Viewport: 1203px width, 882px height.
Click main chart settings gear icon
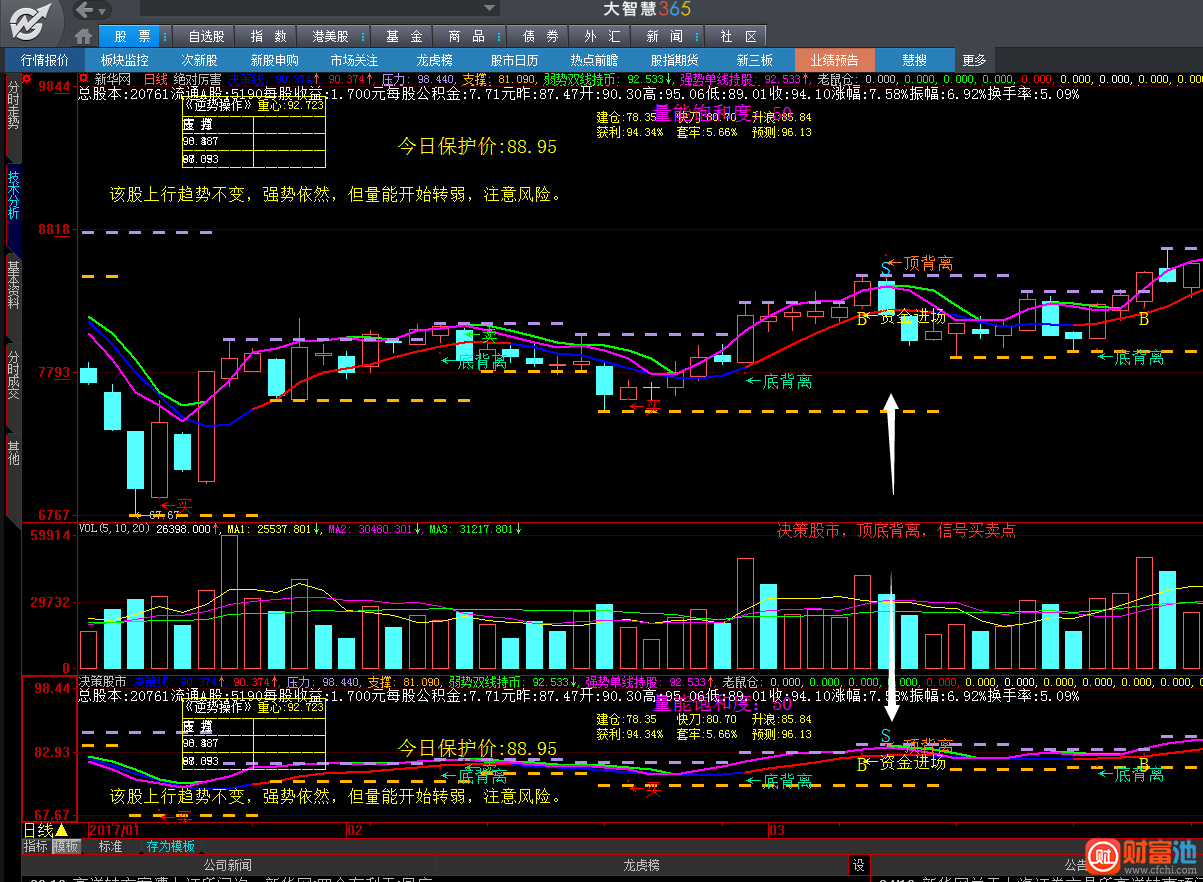tap(84, 79)
